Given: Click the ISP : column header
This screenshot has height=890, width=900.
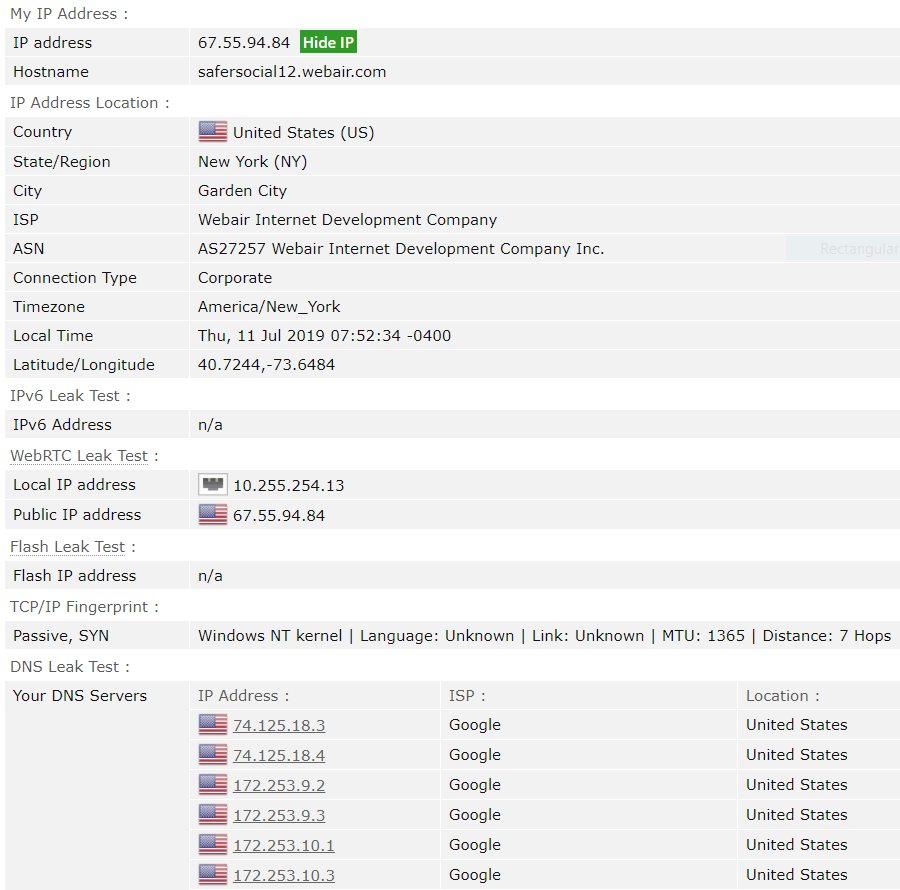Looking at the screenshot, I should pos(467,695).
